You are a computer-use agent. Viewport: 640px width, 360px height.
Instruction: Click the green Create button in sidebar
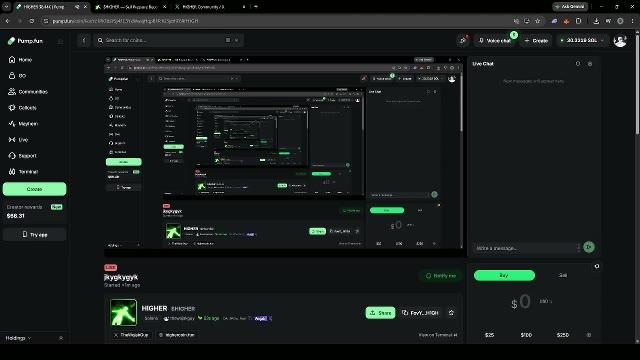34,189
